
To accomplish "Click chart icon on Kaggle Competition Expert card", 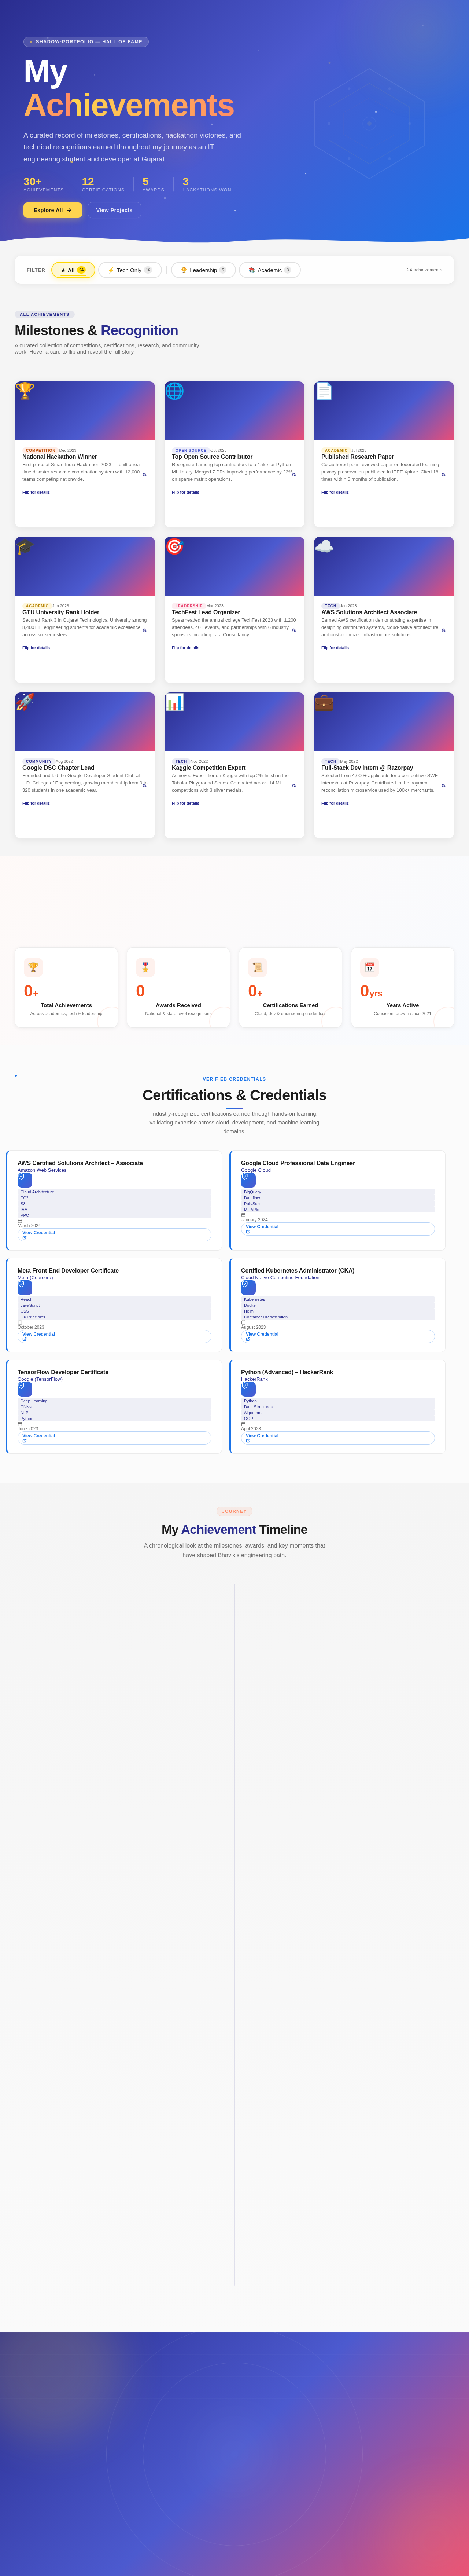I will 174,702.
